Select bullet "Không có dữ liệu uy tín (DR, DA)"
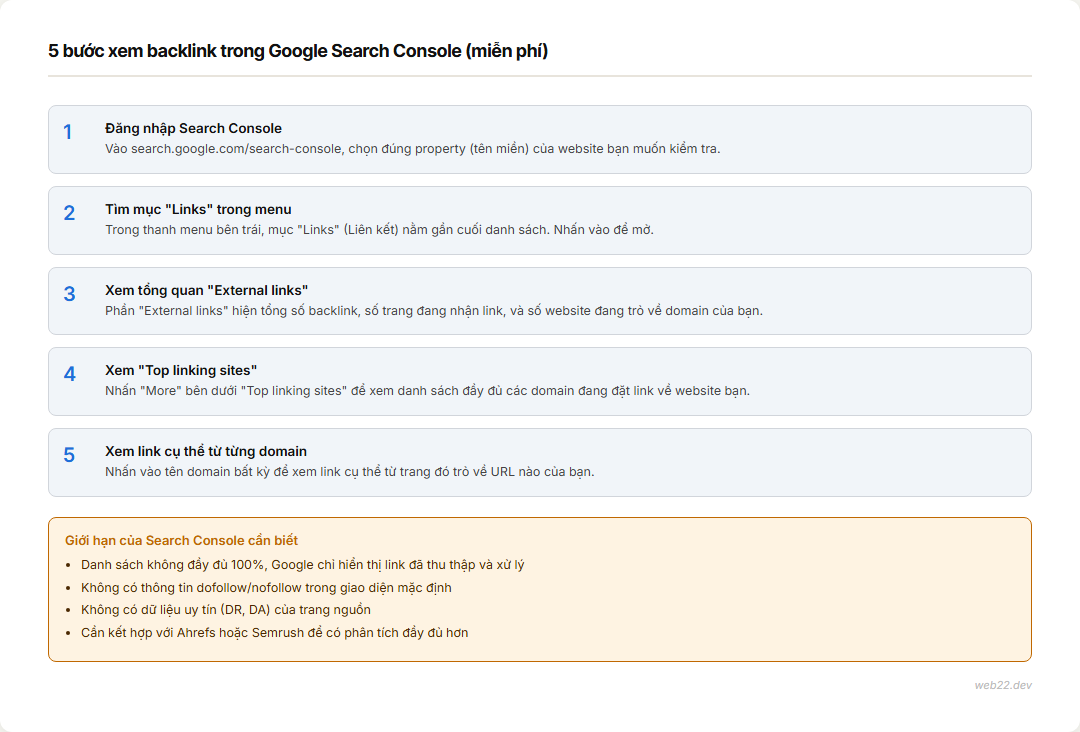This screenshot has width=1080, height=732. [226, 610]
